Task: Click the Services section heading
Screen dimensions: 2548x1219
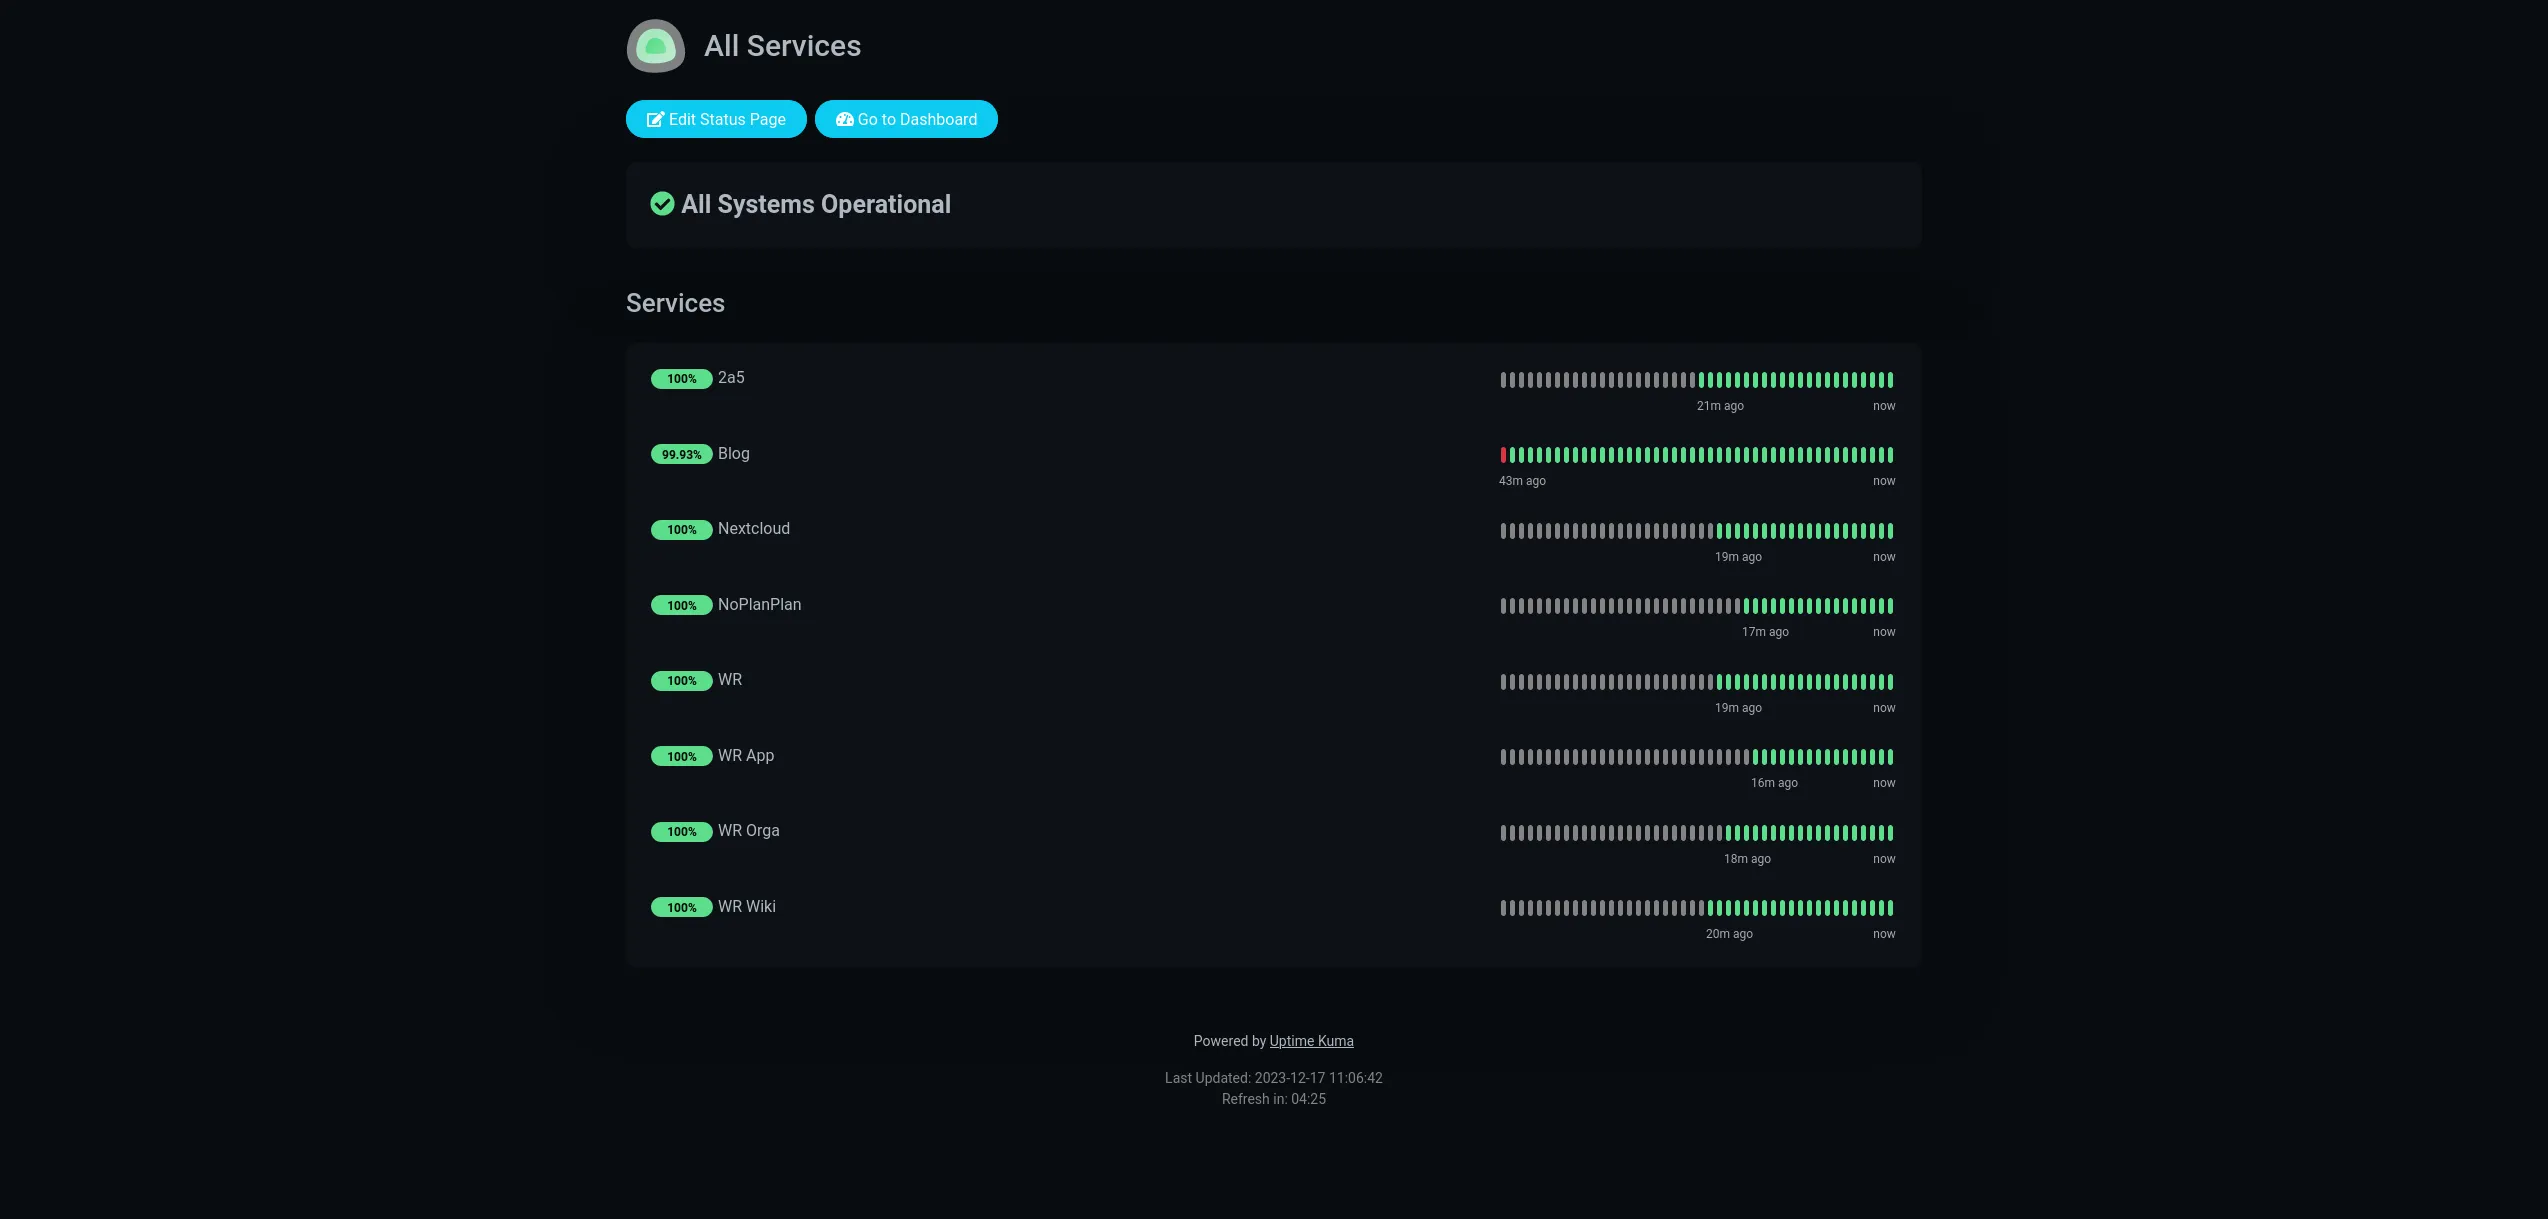Action: click(x=675, y=303)
